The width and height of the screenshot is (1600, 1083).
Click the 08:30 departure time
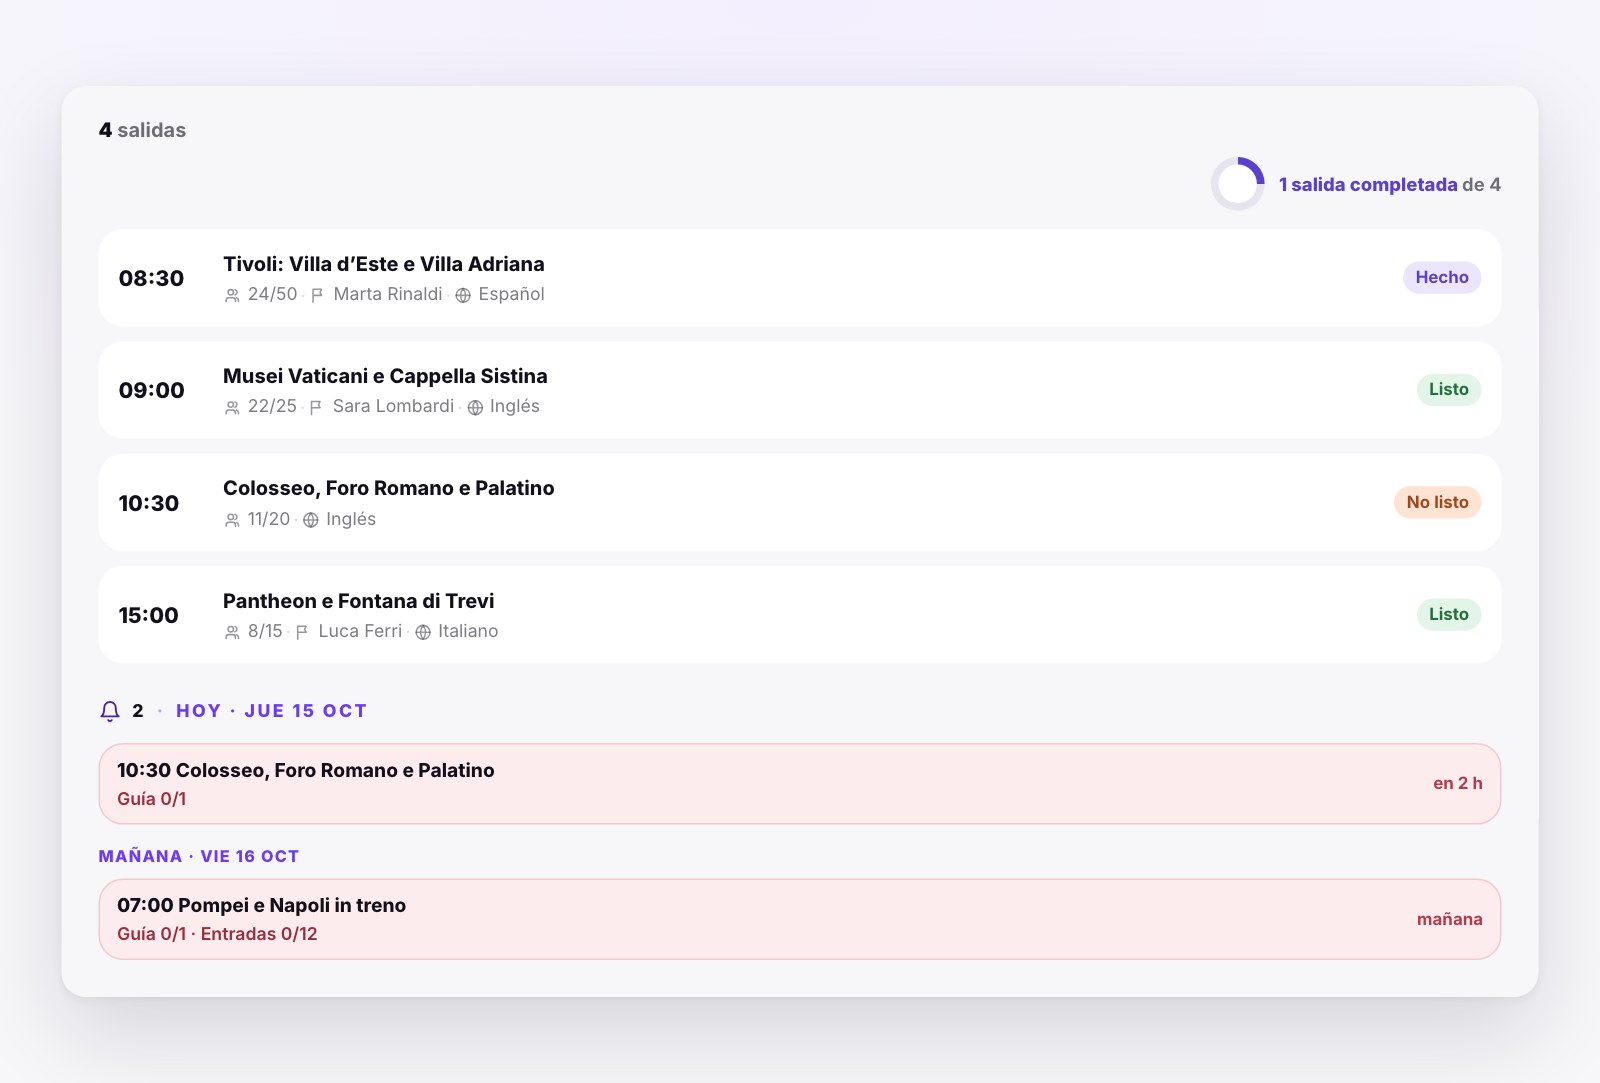pos(151,278)
